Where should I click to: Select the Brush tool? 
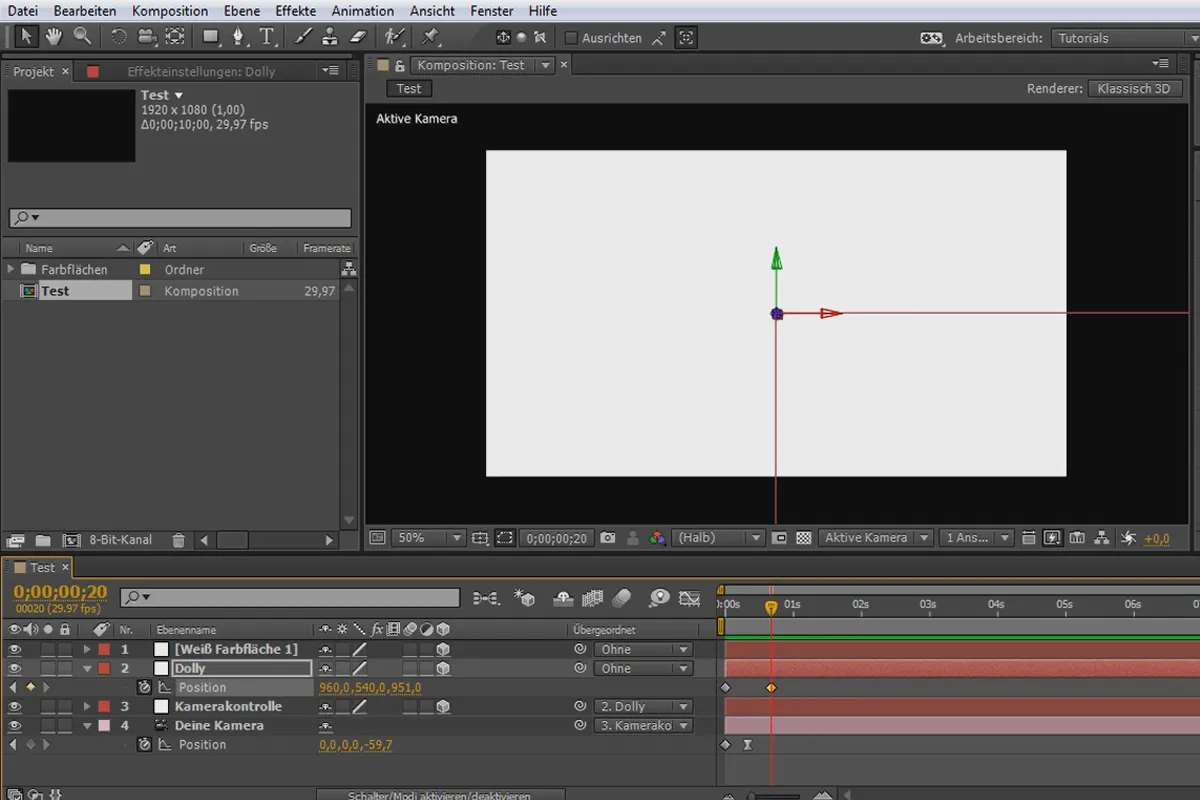coord(304,37)
